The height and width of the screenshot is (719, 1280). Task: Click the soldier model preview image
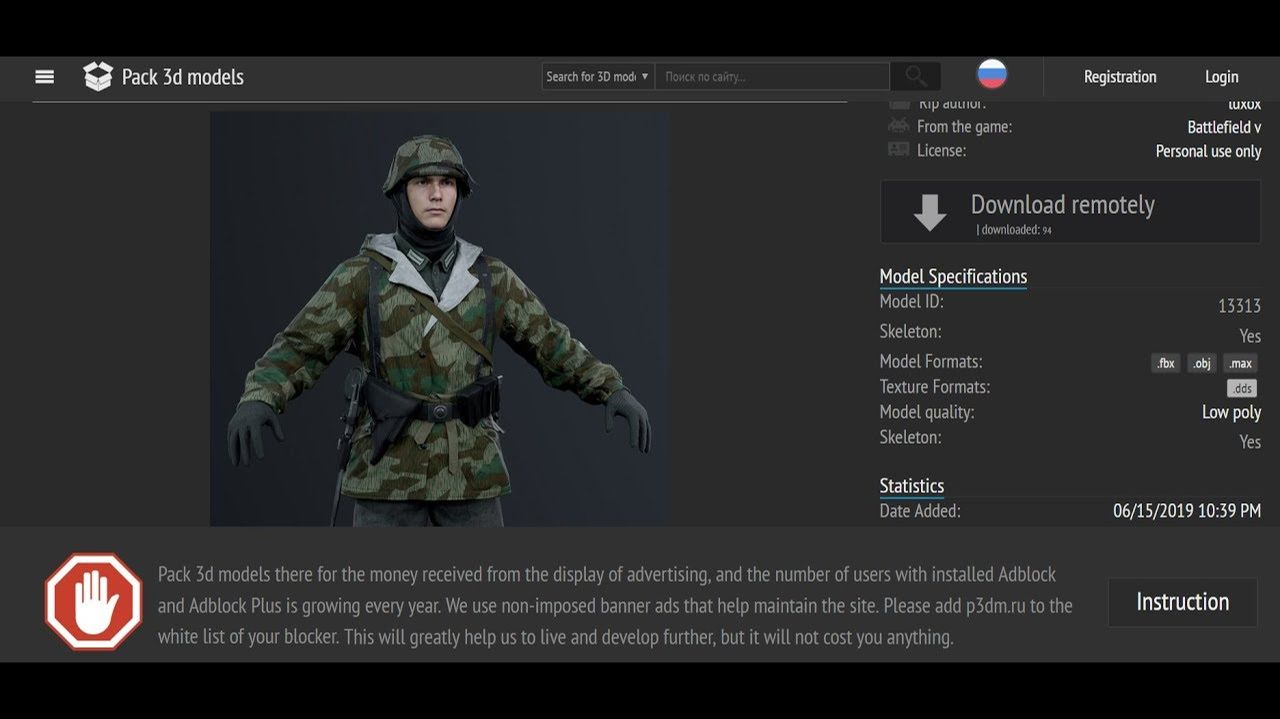[x=440, y=318]
